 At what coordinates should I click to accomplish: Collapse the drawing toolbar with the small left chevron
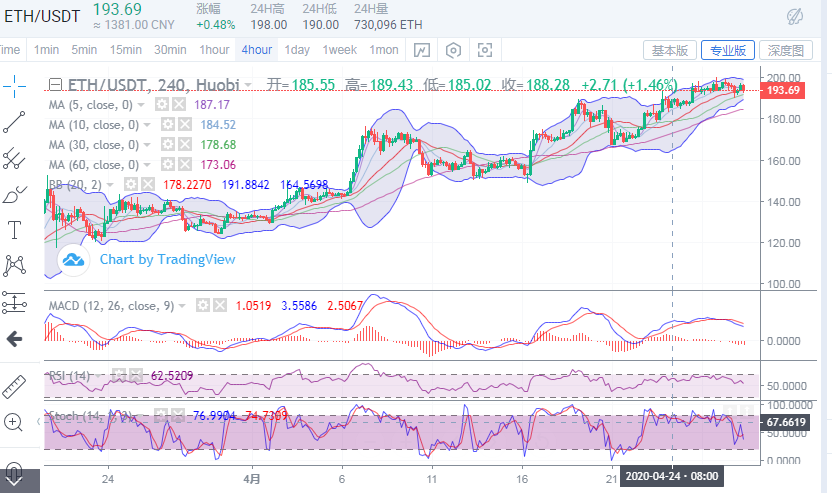38,422
